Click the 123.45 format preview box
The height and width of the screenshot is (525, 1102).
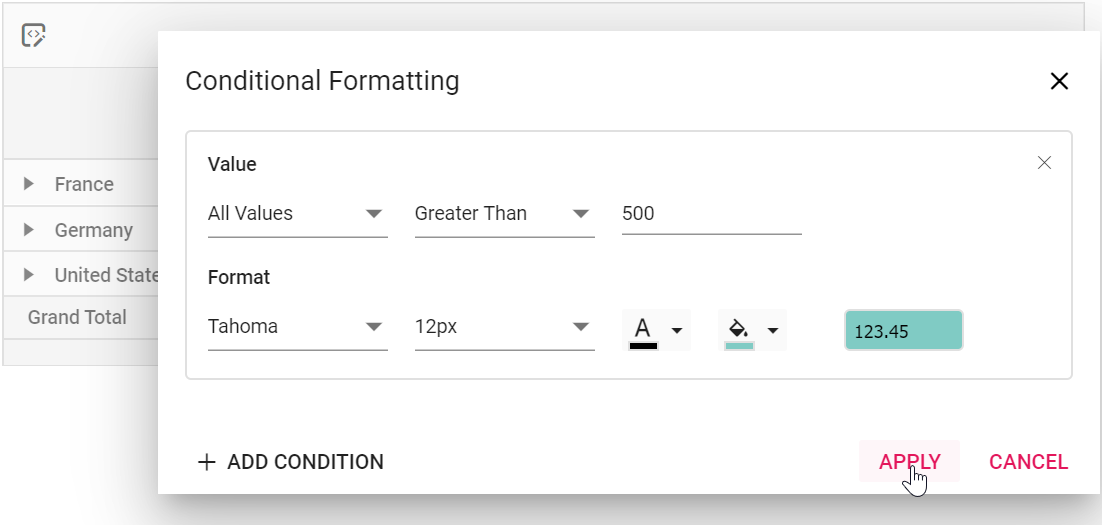coord(903,330)
